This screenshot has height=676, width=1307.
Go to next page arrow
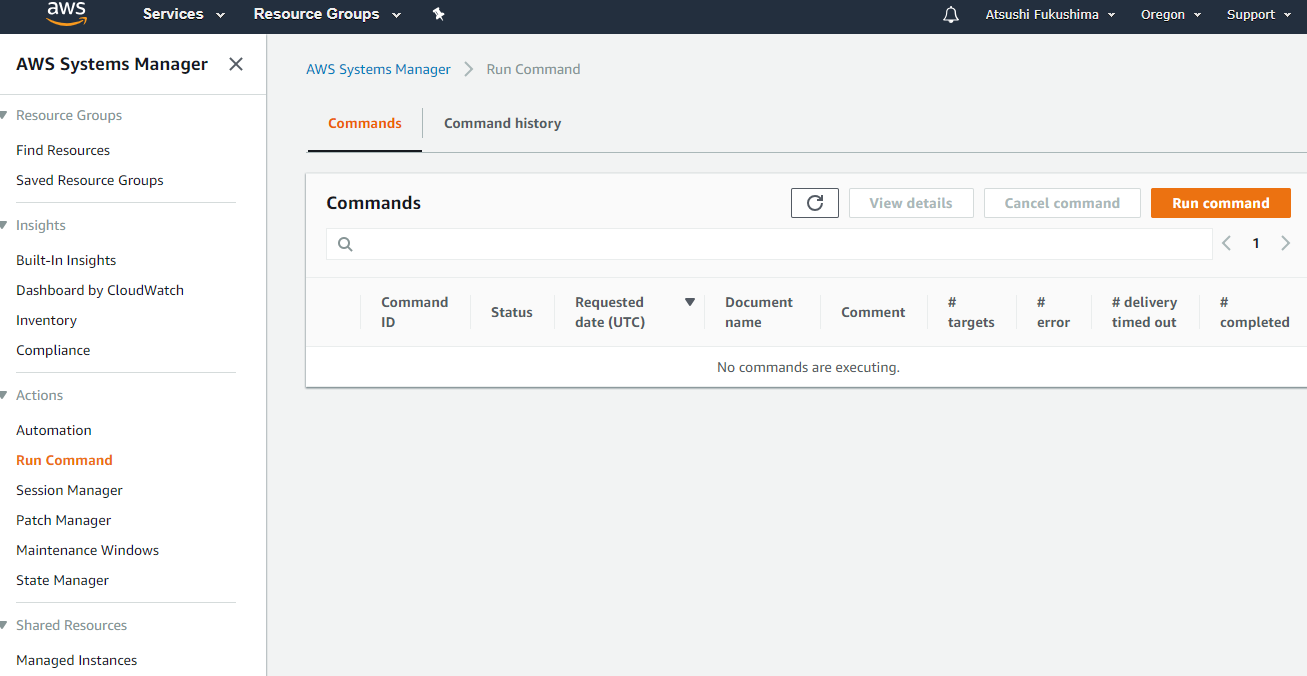pos(1285,243)
